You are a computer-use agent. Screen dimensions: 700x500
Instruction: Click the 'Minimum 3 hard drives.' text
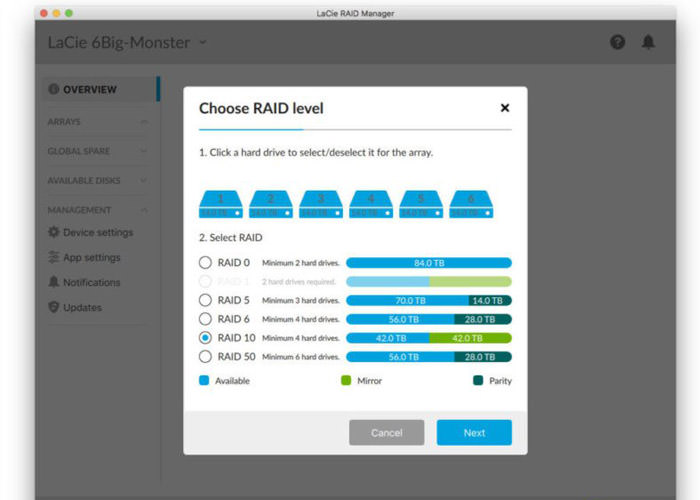pyautogui.click(x=300, y=300)
